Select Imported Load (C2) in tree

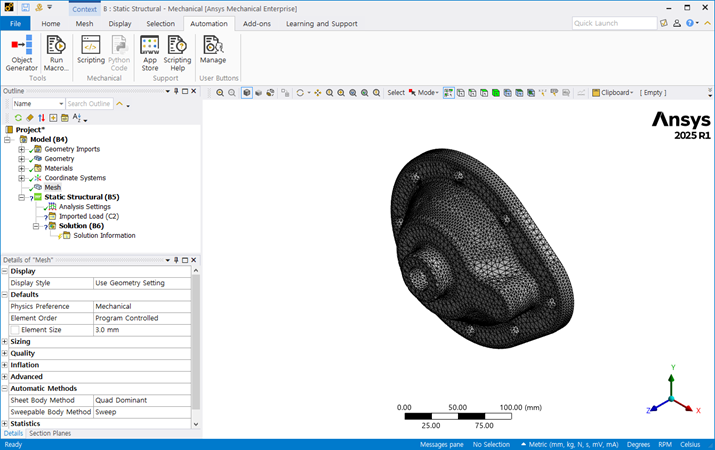pyautogui.click(x=89, y=216)
